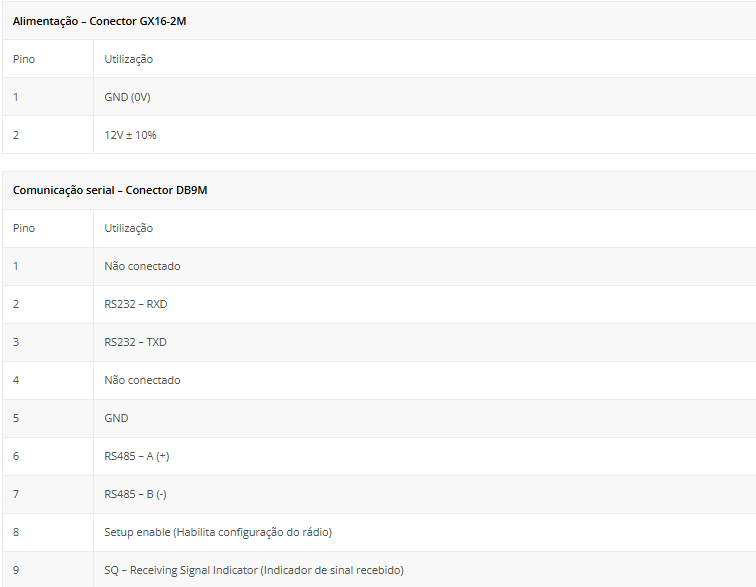Click the 'Alimentação – Conector GX16-2M' table heading

pos(99,21)
